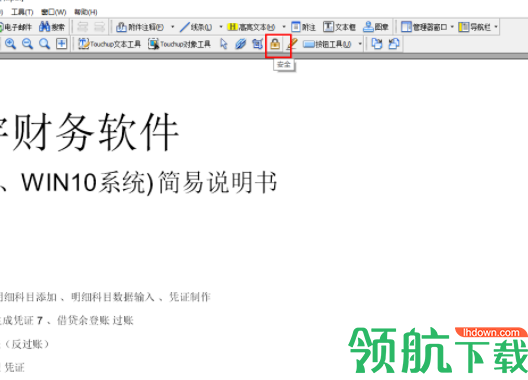
Task: Click the zoom in magnifier icon
Action: pos(10,44)
